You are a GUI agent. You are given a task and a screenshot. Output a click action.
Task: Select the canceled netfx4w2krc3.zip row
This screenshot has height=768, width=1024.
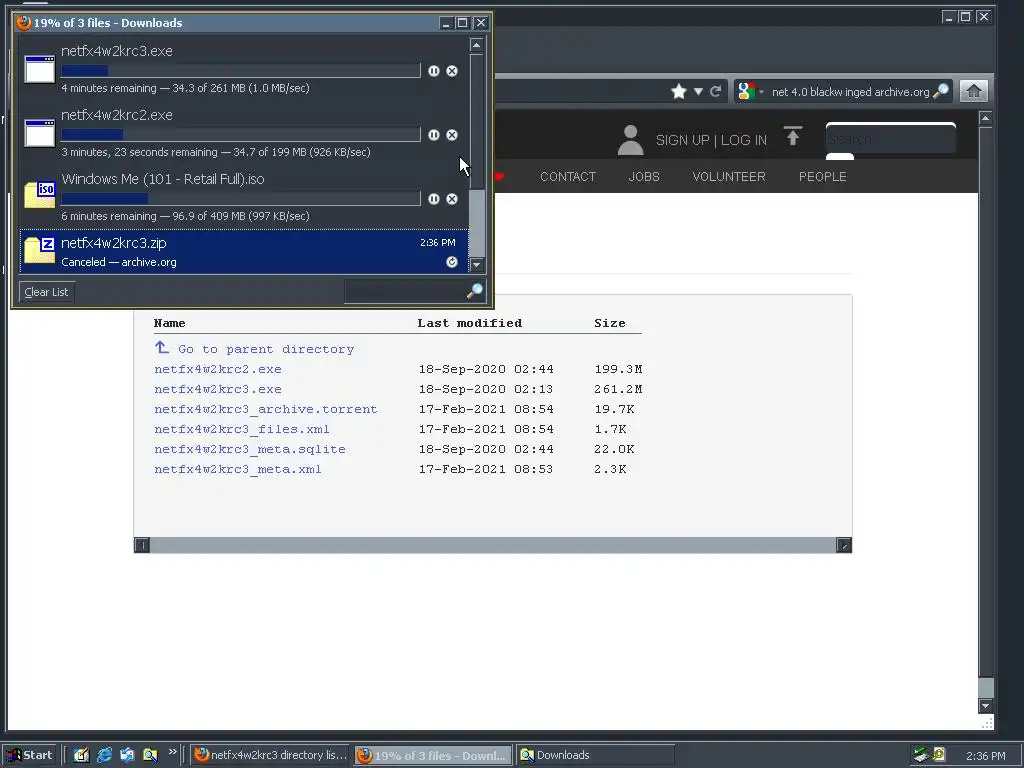coord(244,251)
